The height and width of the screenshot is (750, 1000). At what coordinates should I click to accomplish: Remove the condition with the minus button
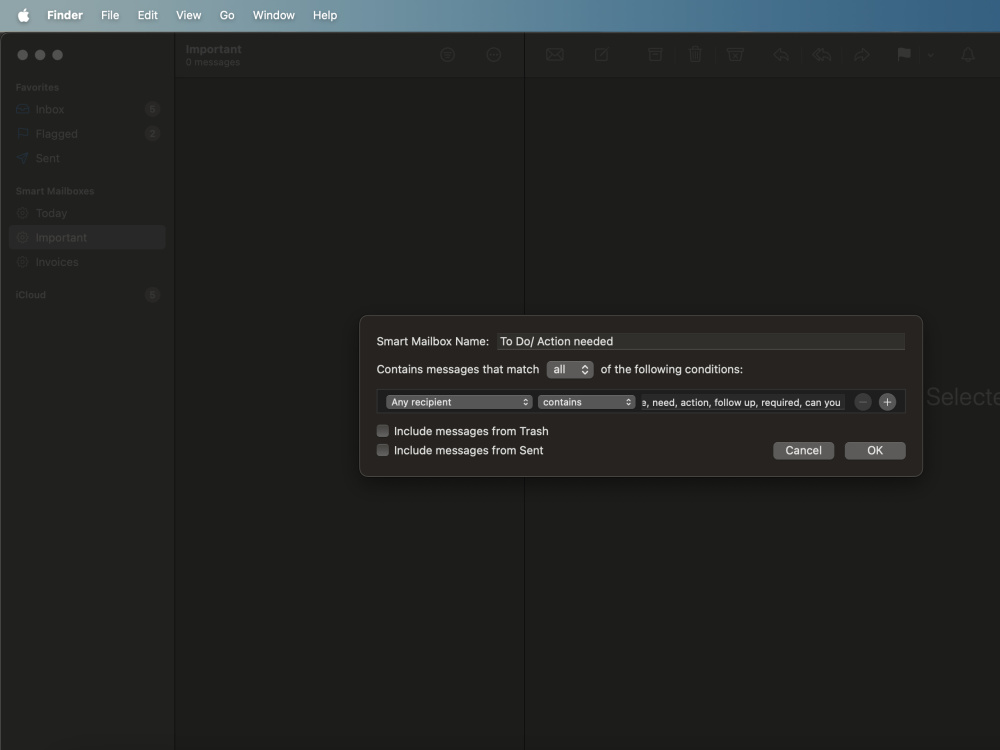pos(862,402)
